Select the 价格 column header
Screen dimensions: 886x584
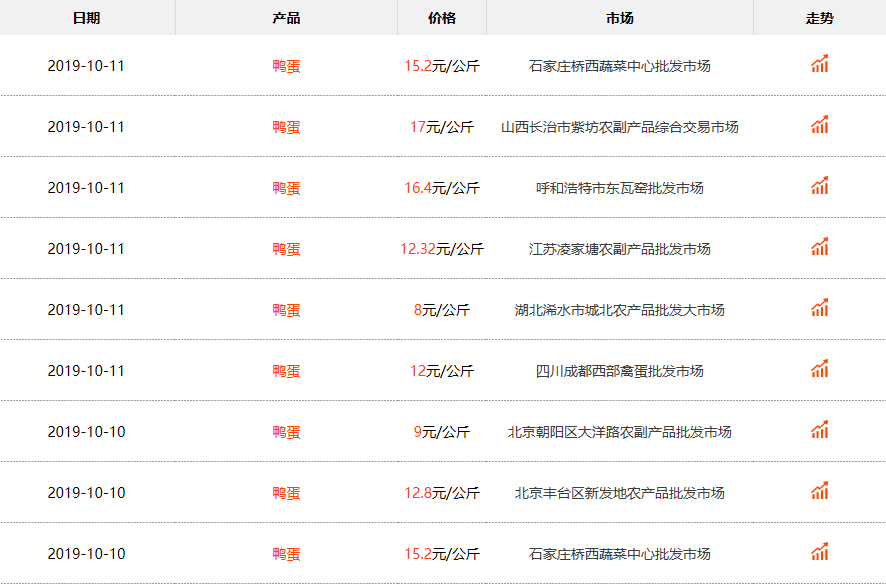pos(442,18)
